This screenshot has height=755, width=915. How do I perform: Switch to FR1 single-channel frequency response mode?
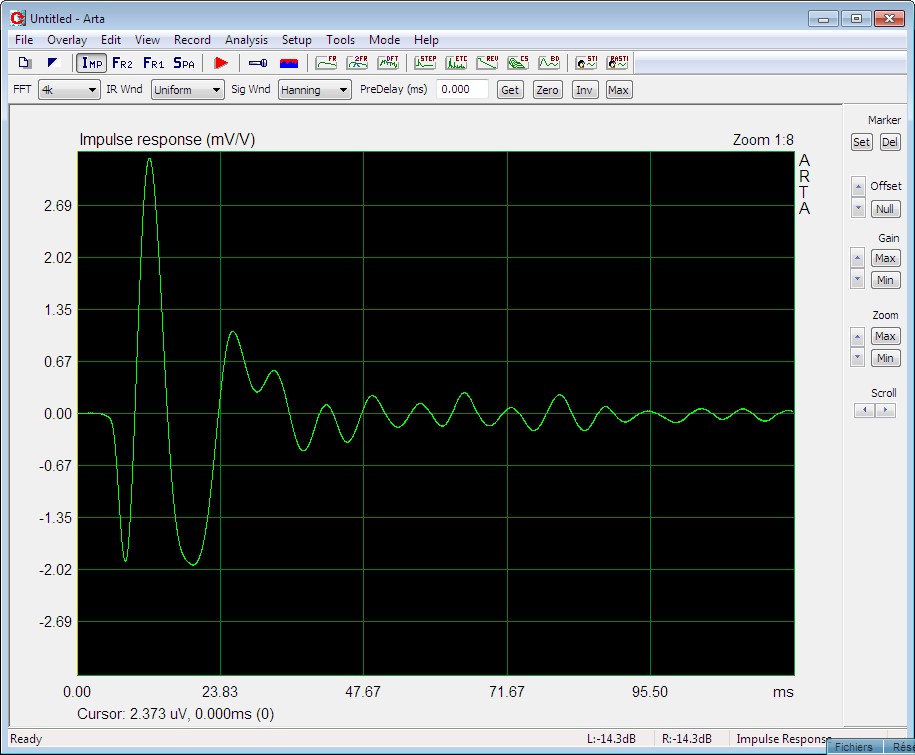click(x=153, y=63)
